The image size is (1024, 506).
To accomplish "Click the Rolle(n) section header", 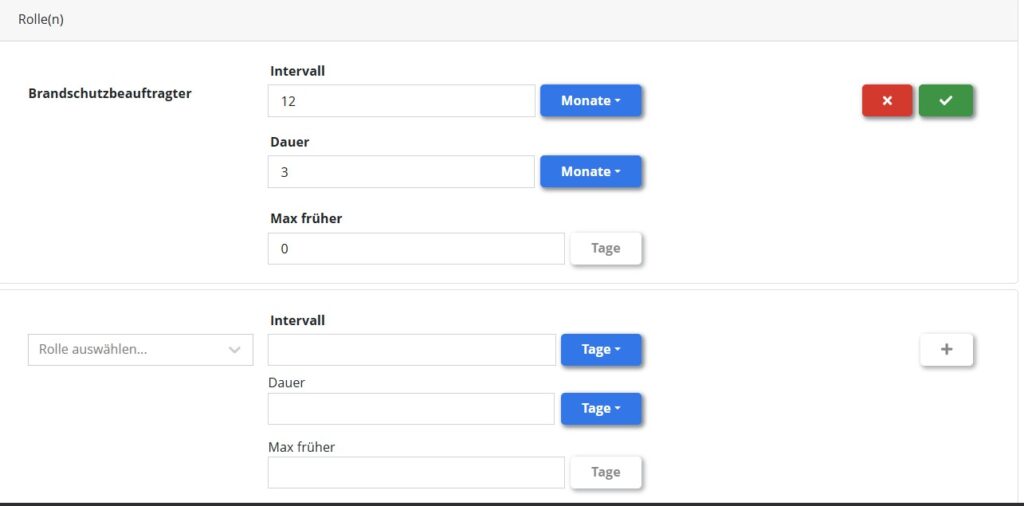I will click(41, 19).
